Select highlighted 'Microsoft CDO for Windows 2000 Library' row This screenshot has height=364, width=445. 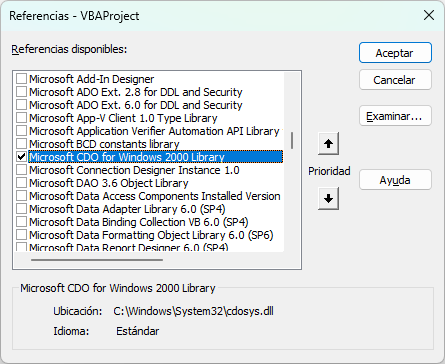point(156,157)
